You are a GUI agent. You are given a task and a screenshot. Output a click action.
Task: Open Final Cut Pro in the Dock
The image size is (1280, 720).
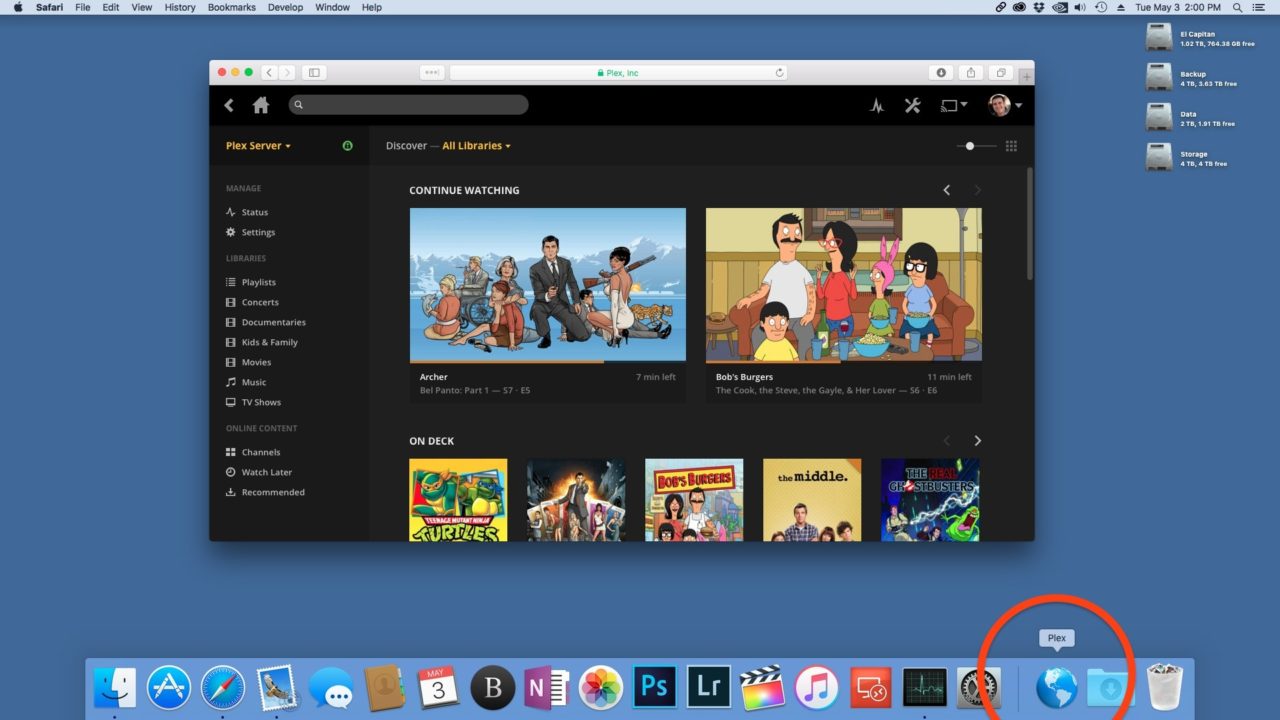763,688
